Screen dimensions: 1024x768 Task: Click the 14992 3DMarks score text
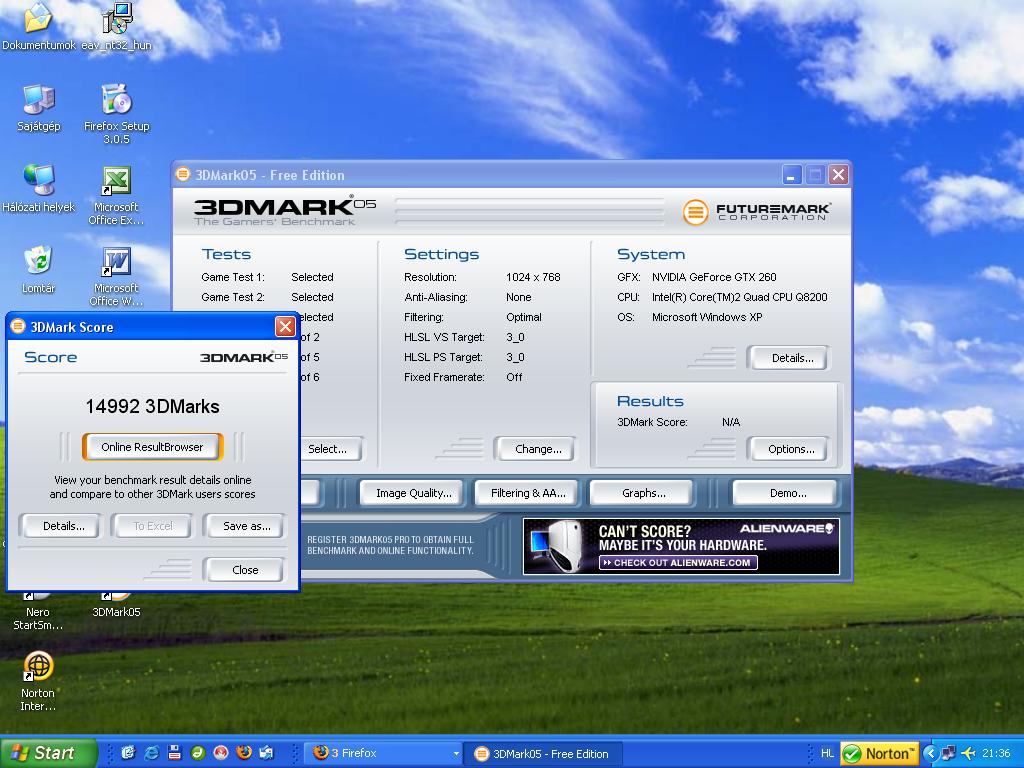[152, 407]
